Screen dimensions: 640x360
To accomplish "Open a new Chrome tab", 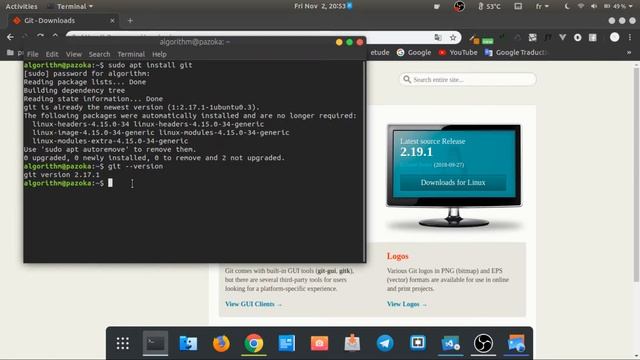I will tap(130, 20).
